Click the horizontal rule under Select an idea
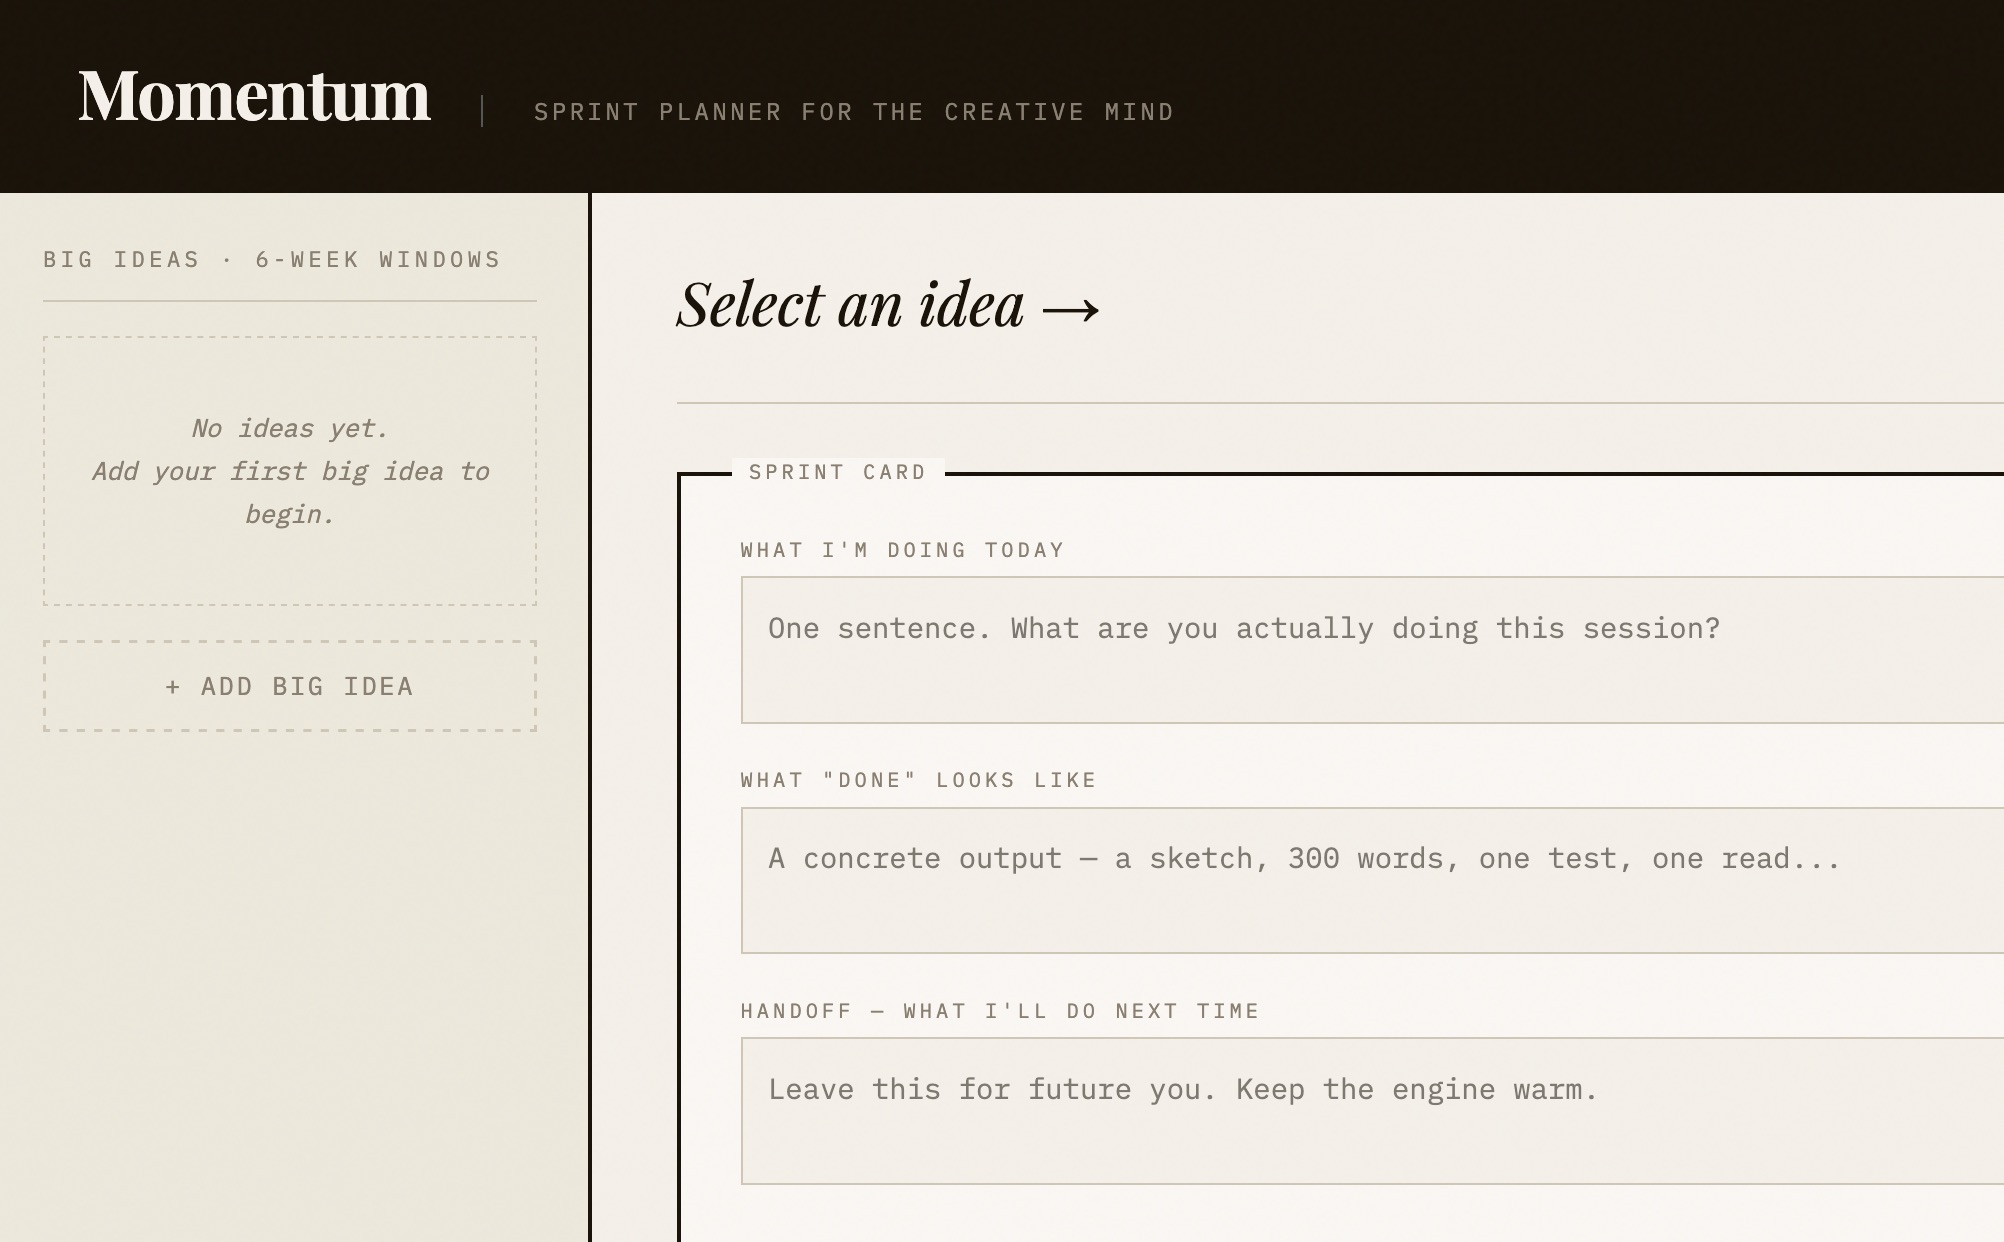Image resolution: width=2004 pixels, height=1242 pixels. click(1340, 403)
